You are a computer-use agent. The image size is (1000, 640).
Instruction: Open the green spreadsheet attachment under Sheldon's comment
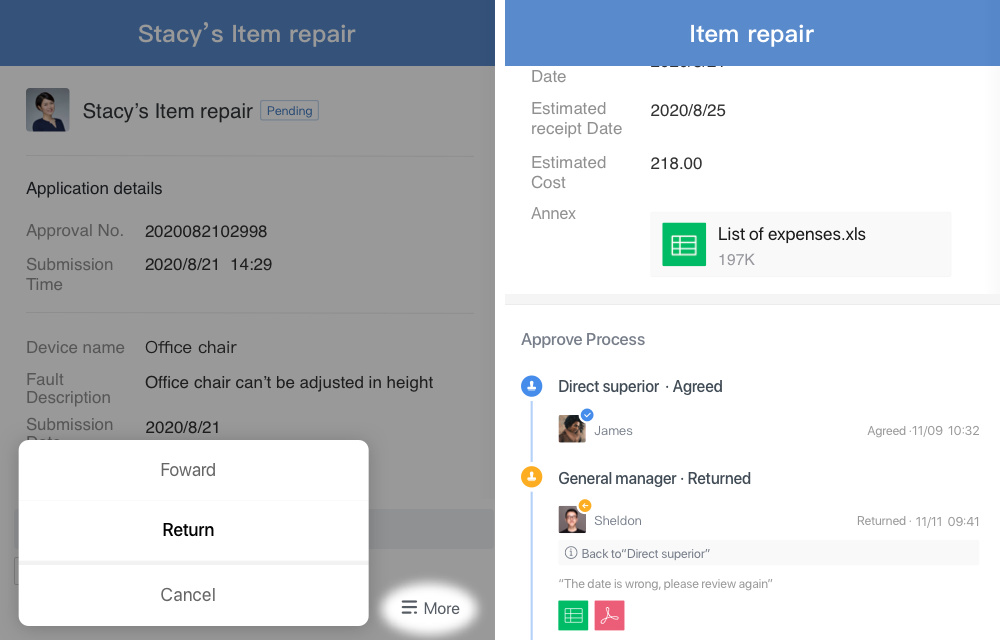573,615
